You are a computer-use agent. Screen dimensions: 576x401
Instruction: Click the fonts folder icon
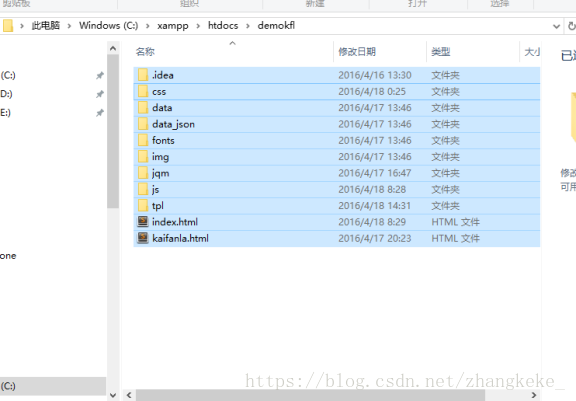[x=143, y=140]
